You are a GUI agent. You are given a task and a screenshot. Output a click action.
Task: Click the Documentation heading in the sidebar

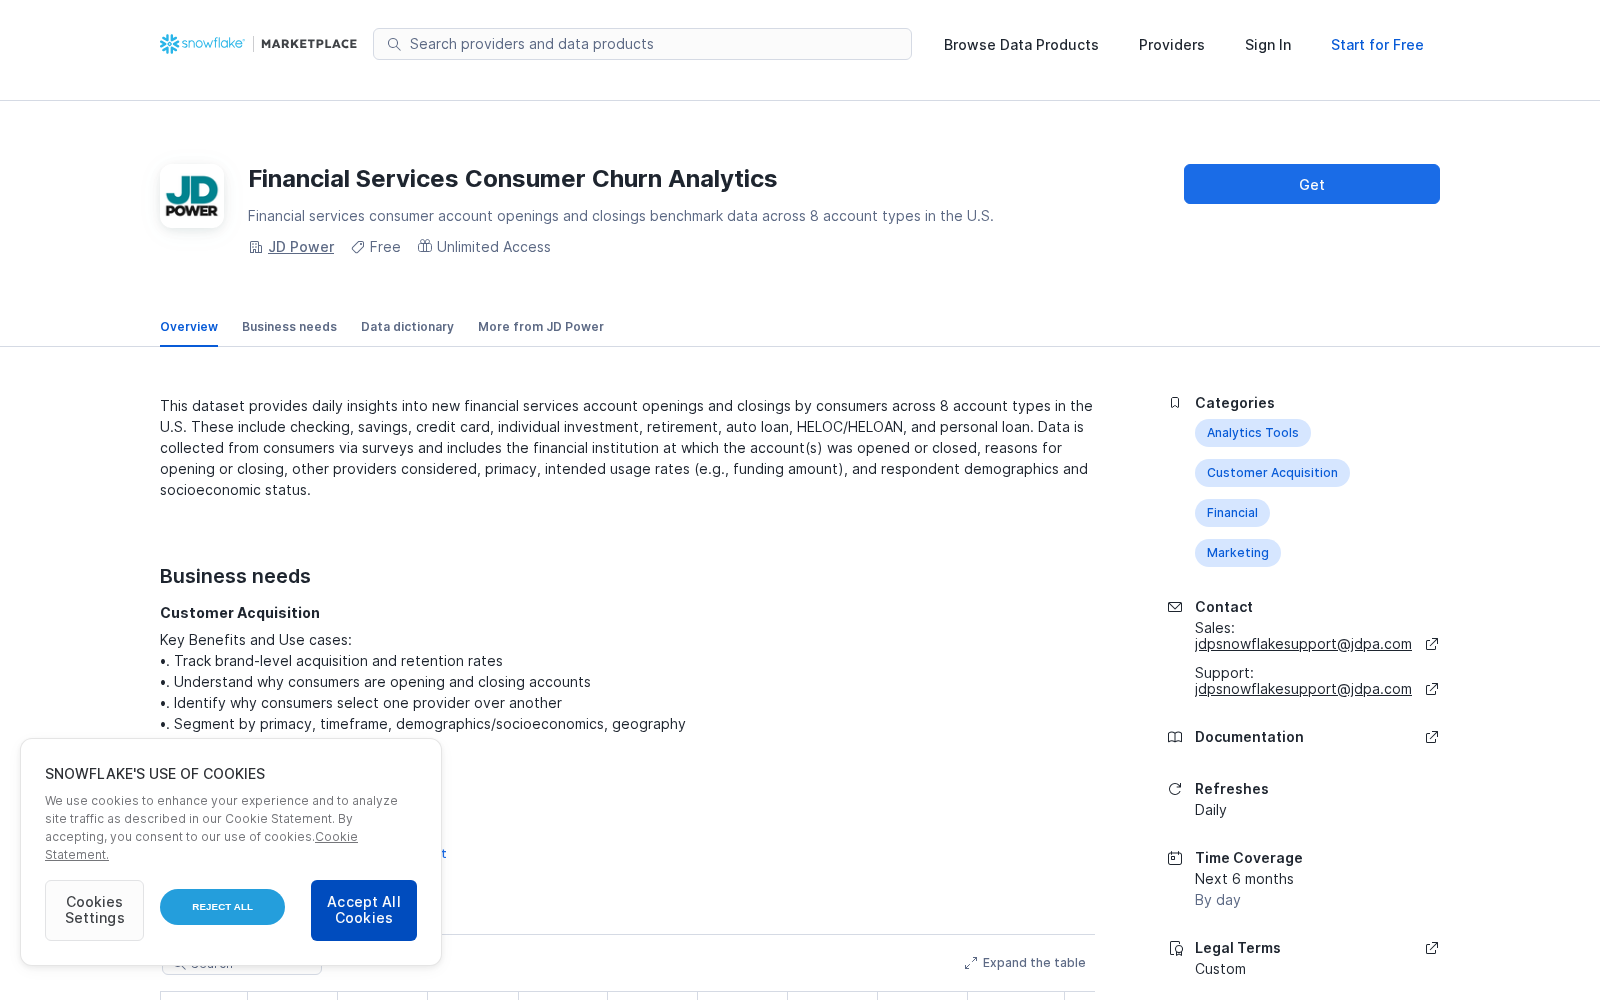(x=1249, y=737)
